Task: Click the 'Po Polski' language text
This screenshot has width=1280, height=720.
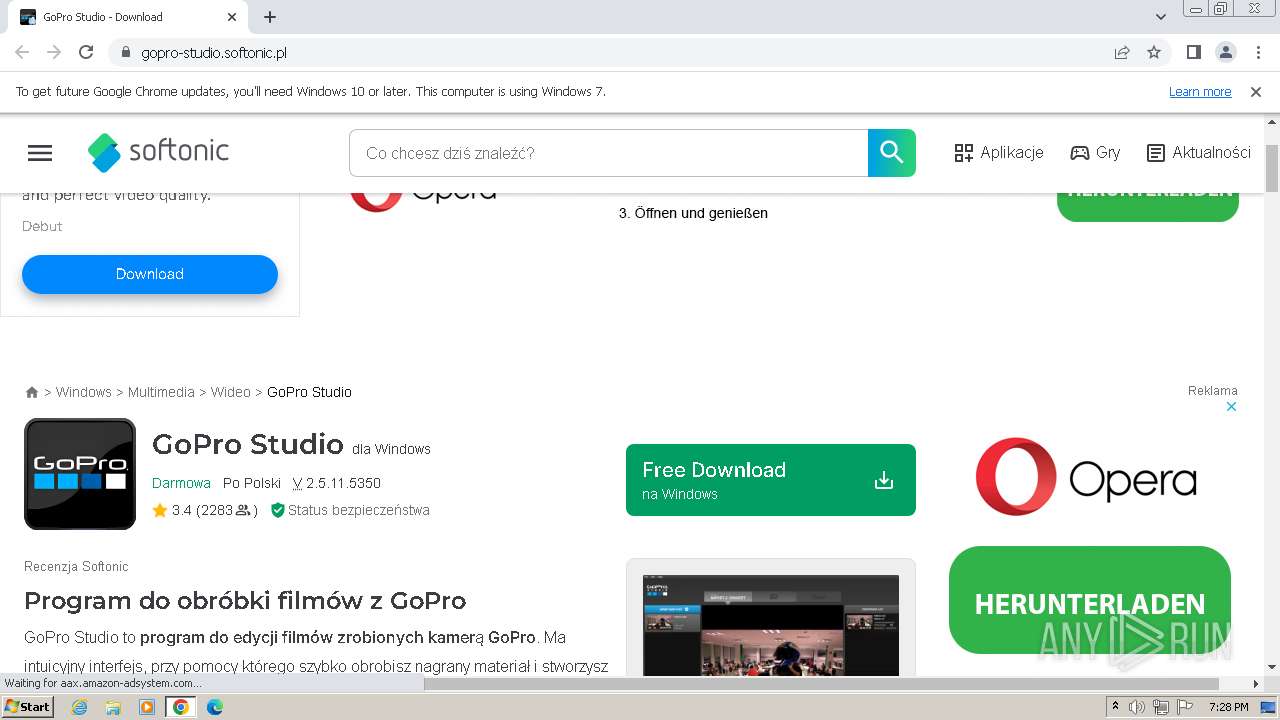Action: pos(252,483)
